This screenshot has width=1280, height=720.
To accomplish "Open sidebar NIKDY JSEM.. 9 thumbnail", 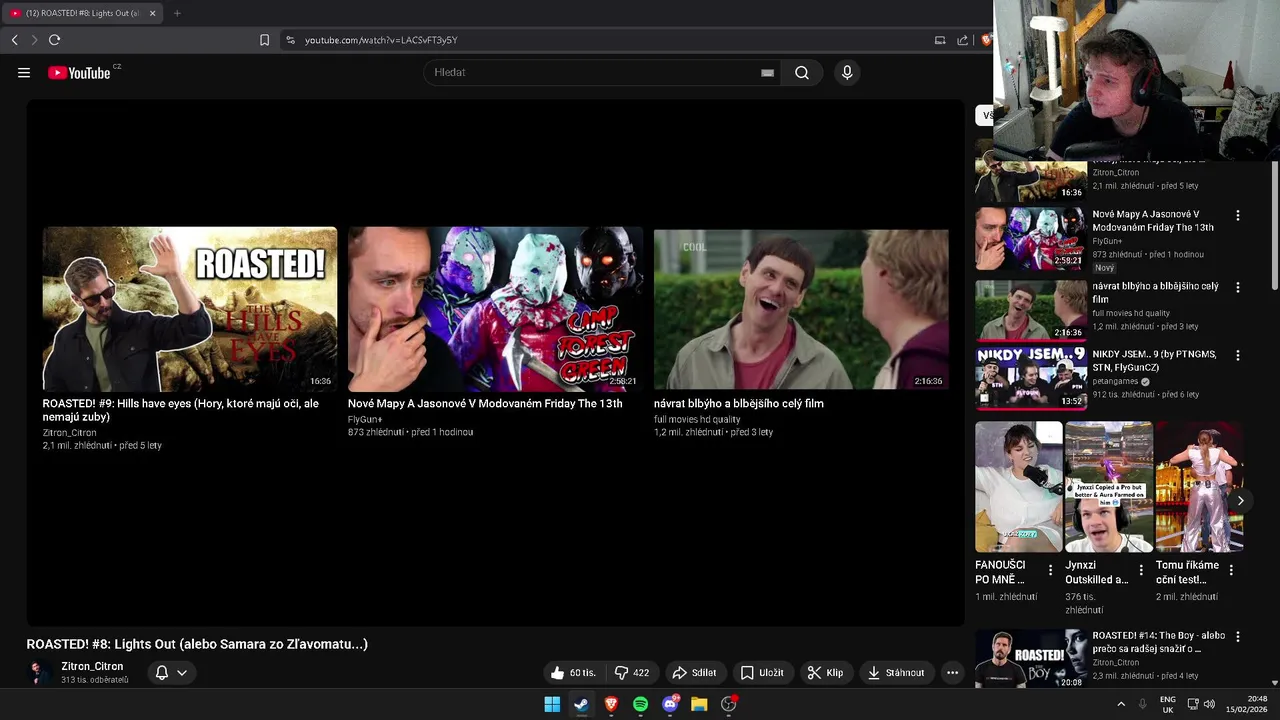I will [x=1030, y=378].
